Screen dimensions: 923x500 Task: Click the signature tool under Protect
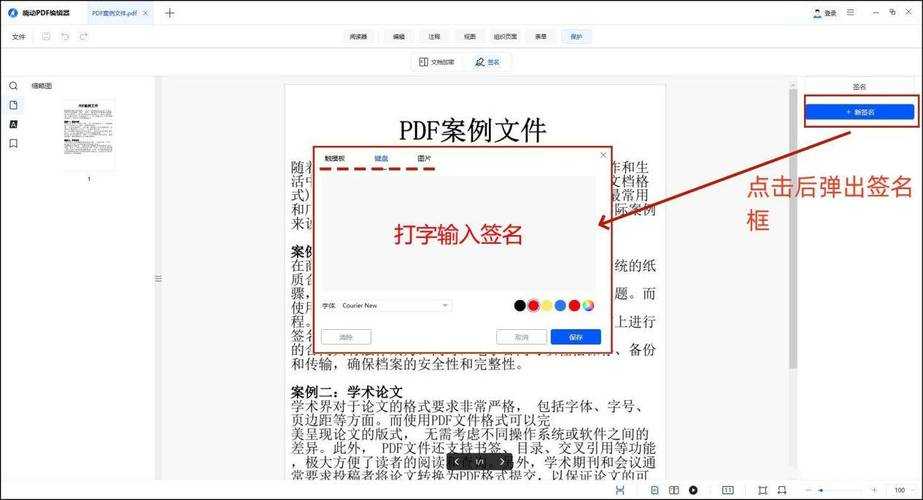(487, 62)
